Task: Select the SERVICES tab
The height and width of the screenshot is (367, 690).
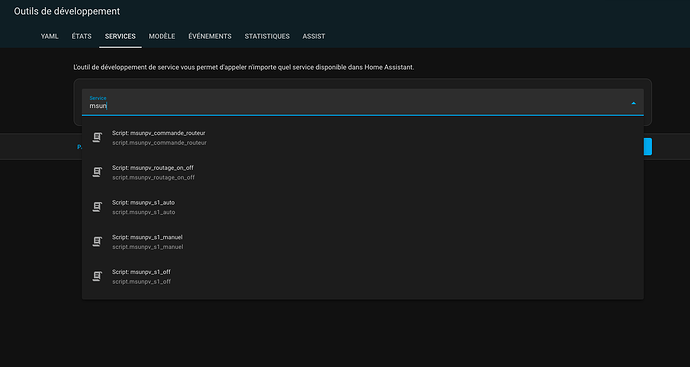Action: 120,37
